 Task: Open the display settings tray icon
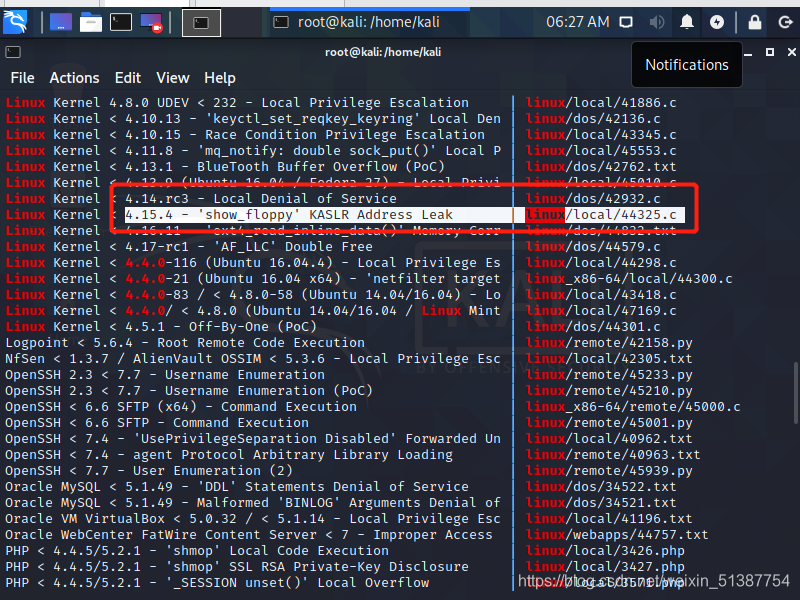[626, 22]
